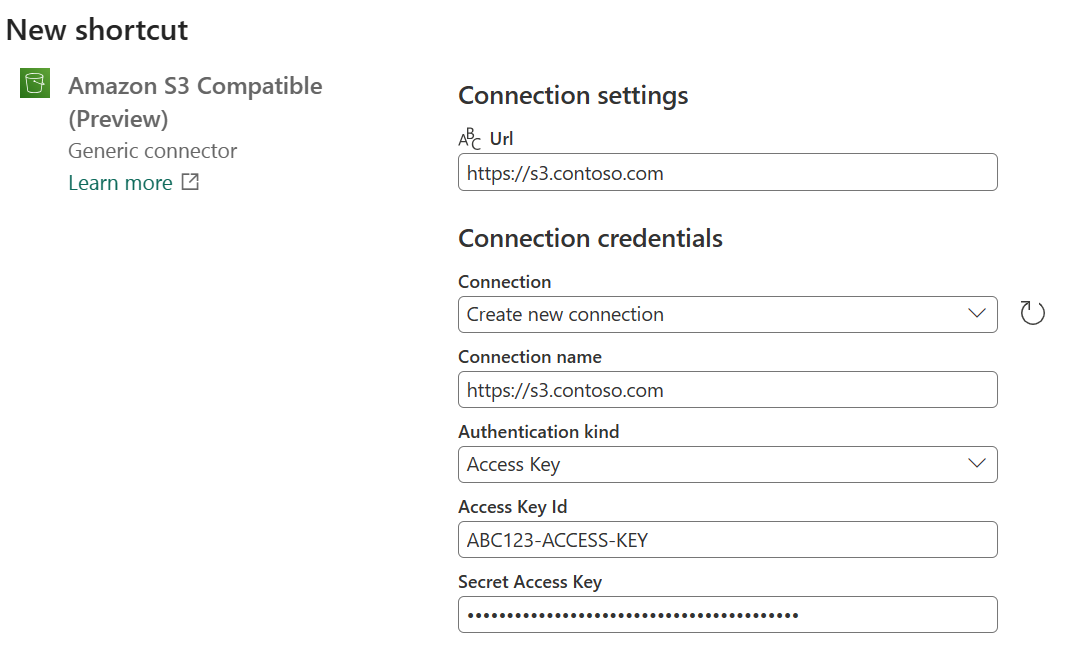
Task: Open the Learn more link
Action: [120, 183]
